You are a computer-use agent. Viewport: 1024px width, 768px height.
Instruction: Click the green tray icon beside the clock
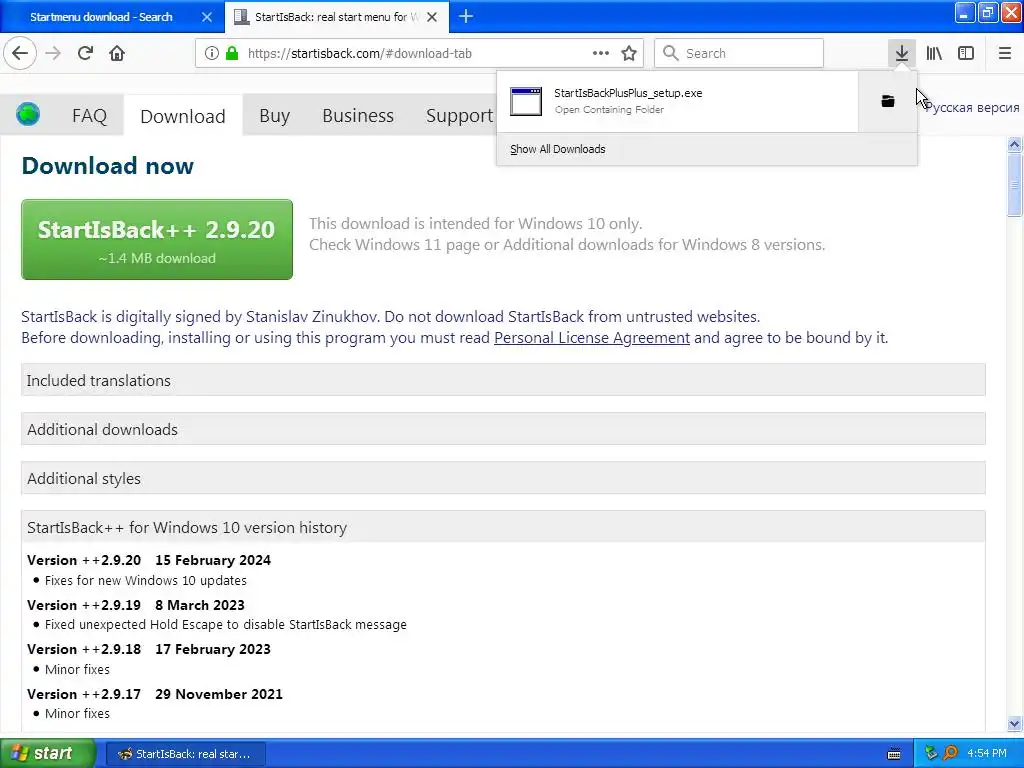click(932, 753)
